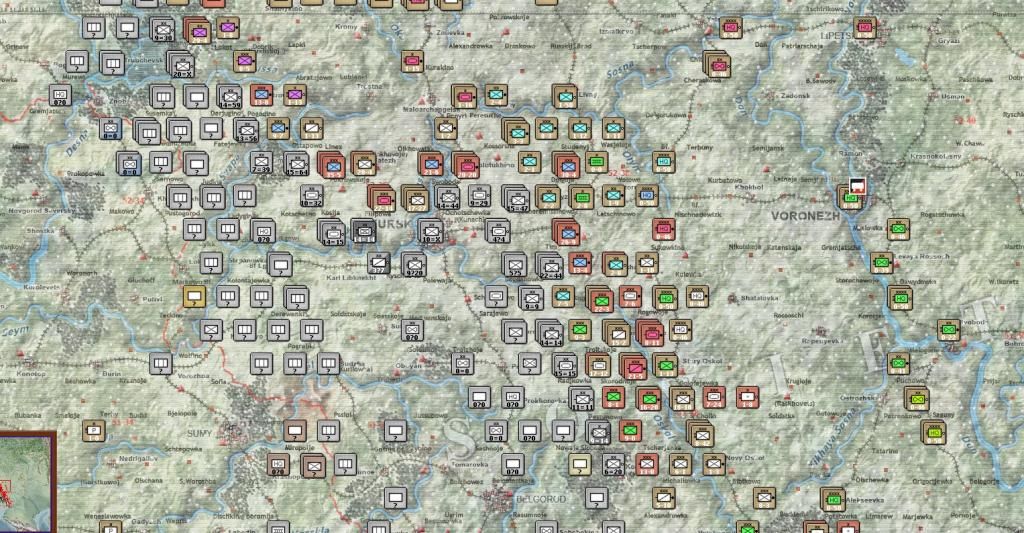Image resolution: width=1024 pixels, height=533 pixels.
Task: Click the Tomarovka town label
Action: (470, 464)
